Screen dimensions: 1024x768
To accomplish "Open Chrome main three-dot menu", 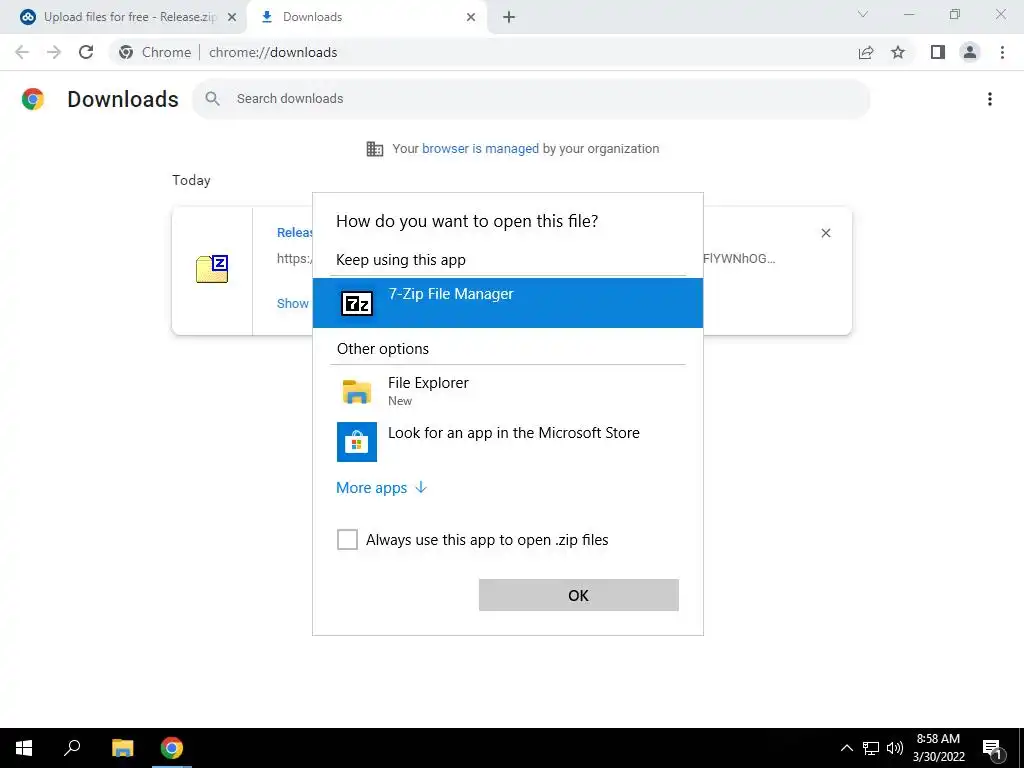I will (x=1002, y=52).
